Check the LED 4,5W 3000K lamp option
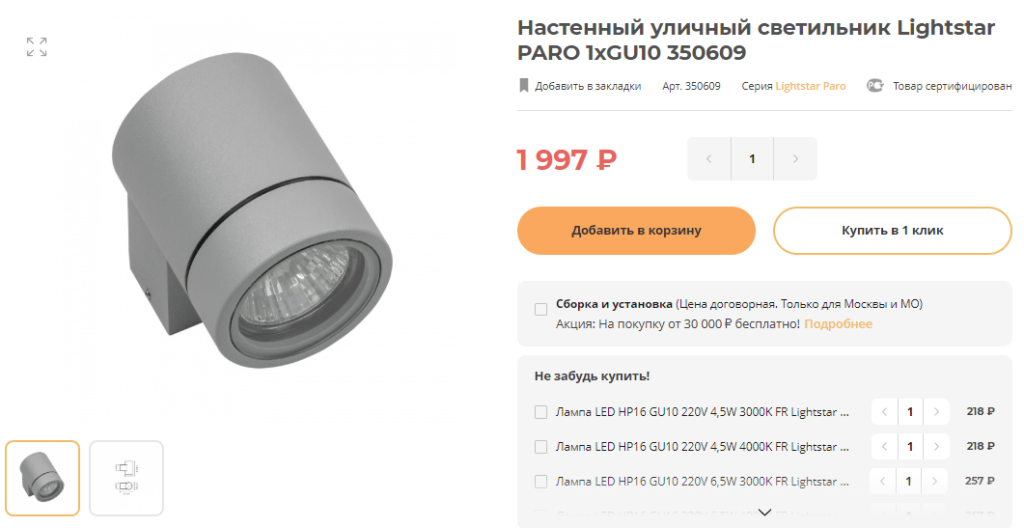1024x528 pixels. click(541, 412)
